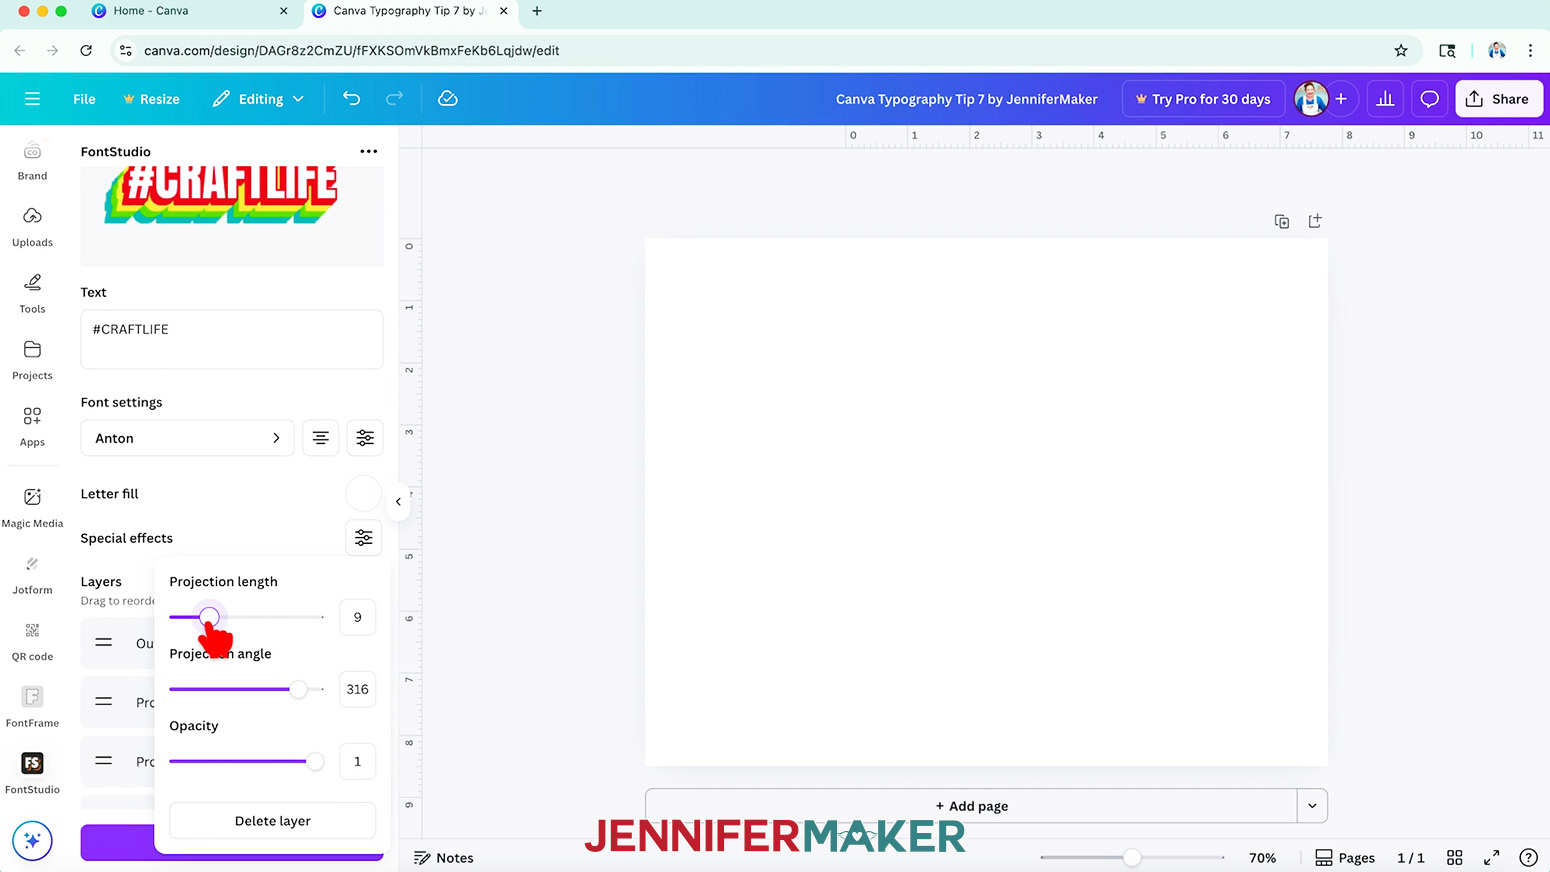Open the Tools sidebar panel
Screen dimensions: 1550x872
click(x=32, y=293)
